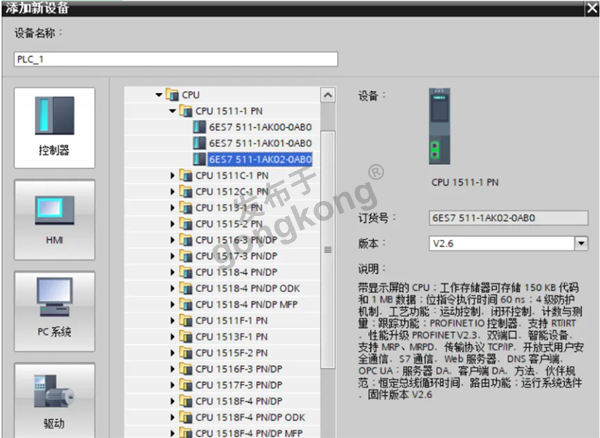
Task: Click folder icon of CPU 1512C-1 PN
Action: [186, 191]
